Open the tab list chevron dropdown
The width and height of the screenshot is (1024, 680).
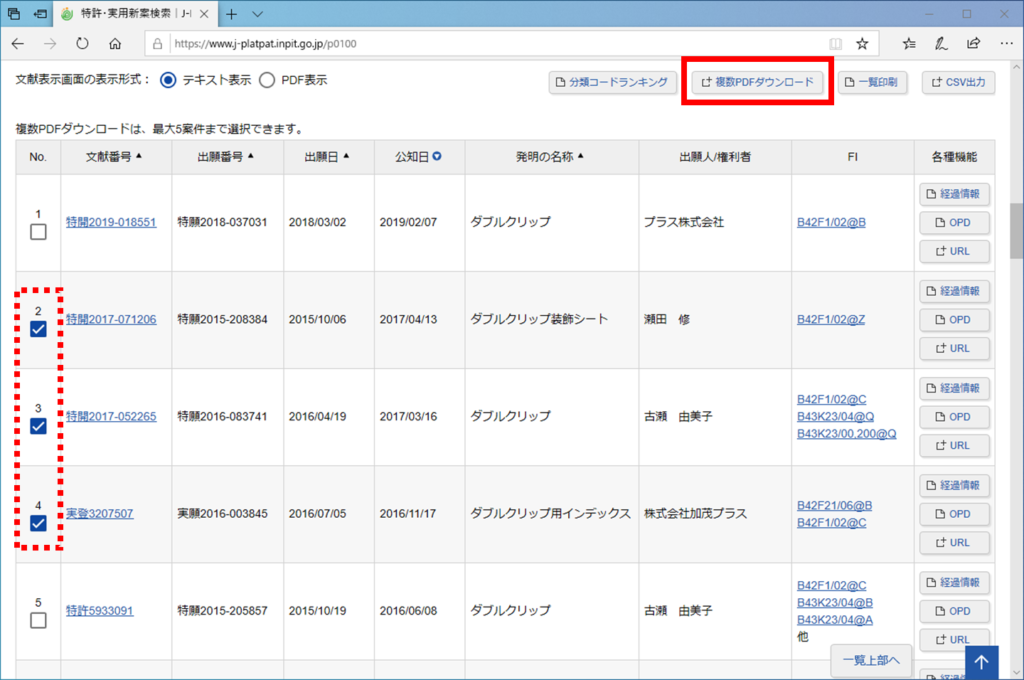coord(257,14)
